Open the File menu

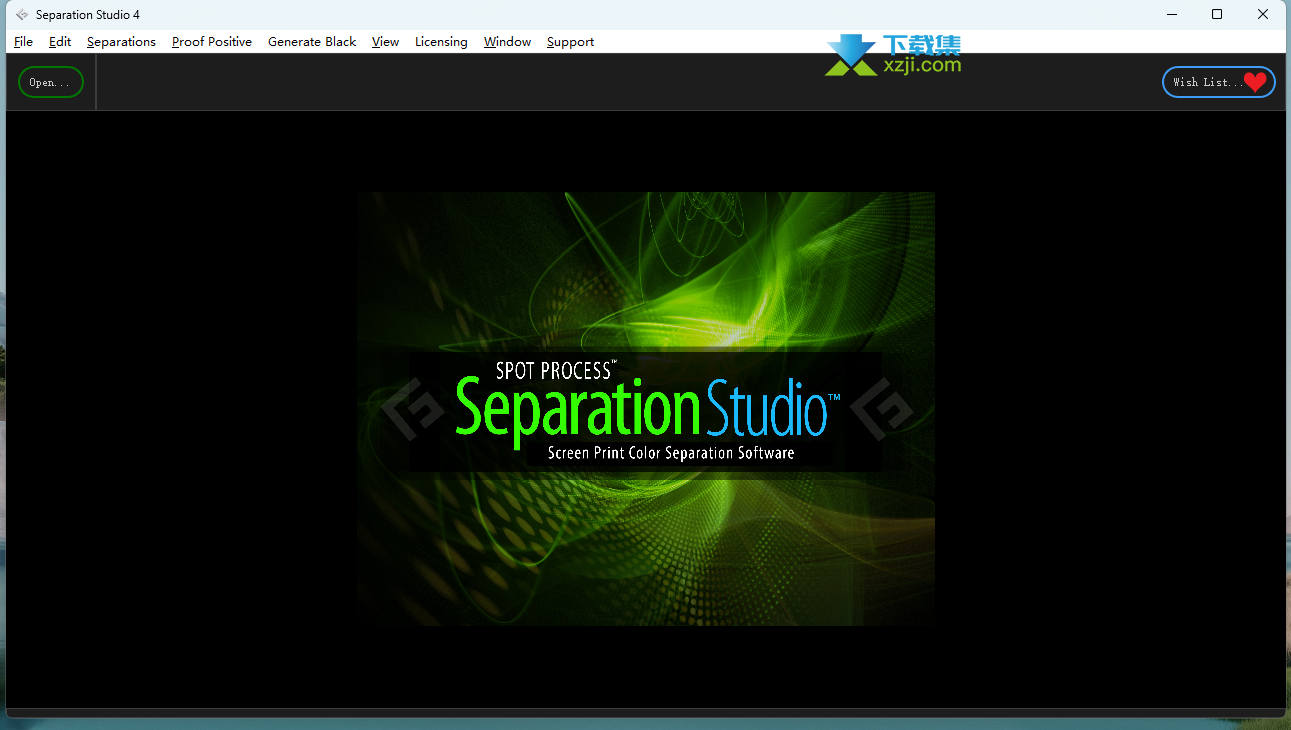coord(23,42)
